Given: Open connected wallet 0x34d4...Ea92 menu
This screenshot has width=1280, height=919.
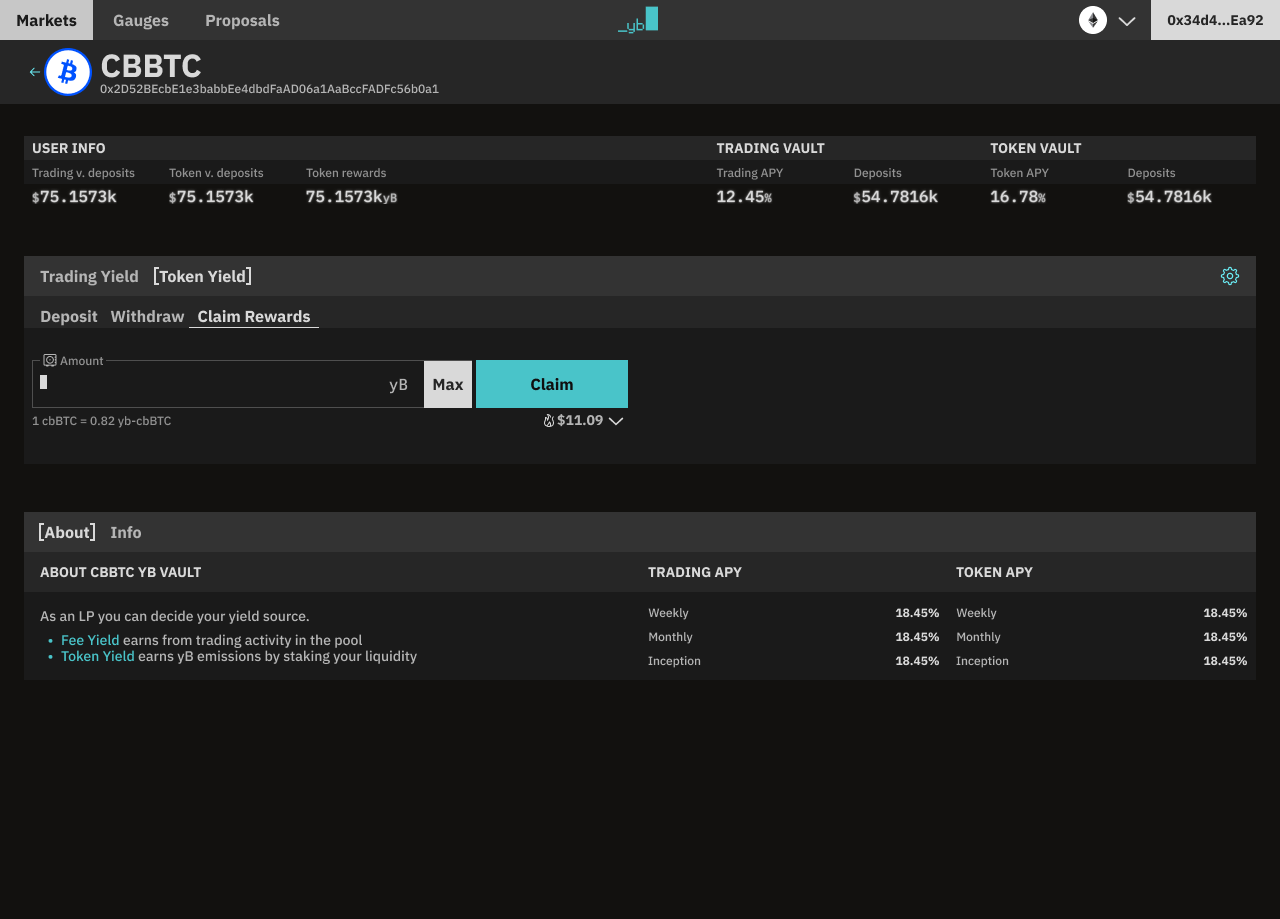Looking at the screenshot, I should point(1215,20).
